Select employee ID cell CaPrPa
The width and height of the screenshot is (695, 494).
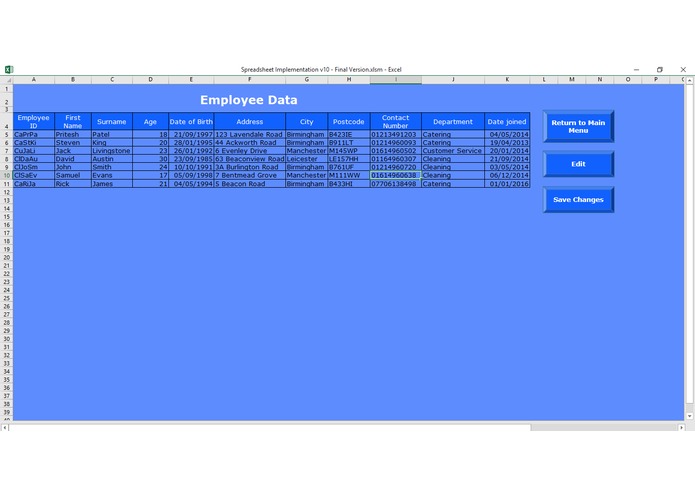pos(34,134)
